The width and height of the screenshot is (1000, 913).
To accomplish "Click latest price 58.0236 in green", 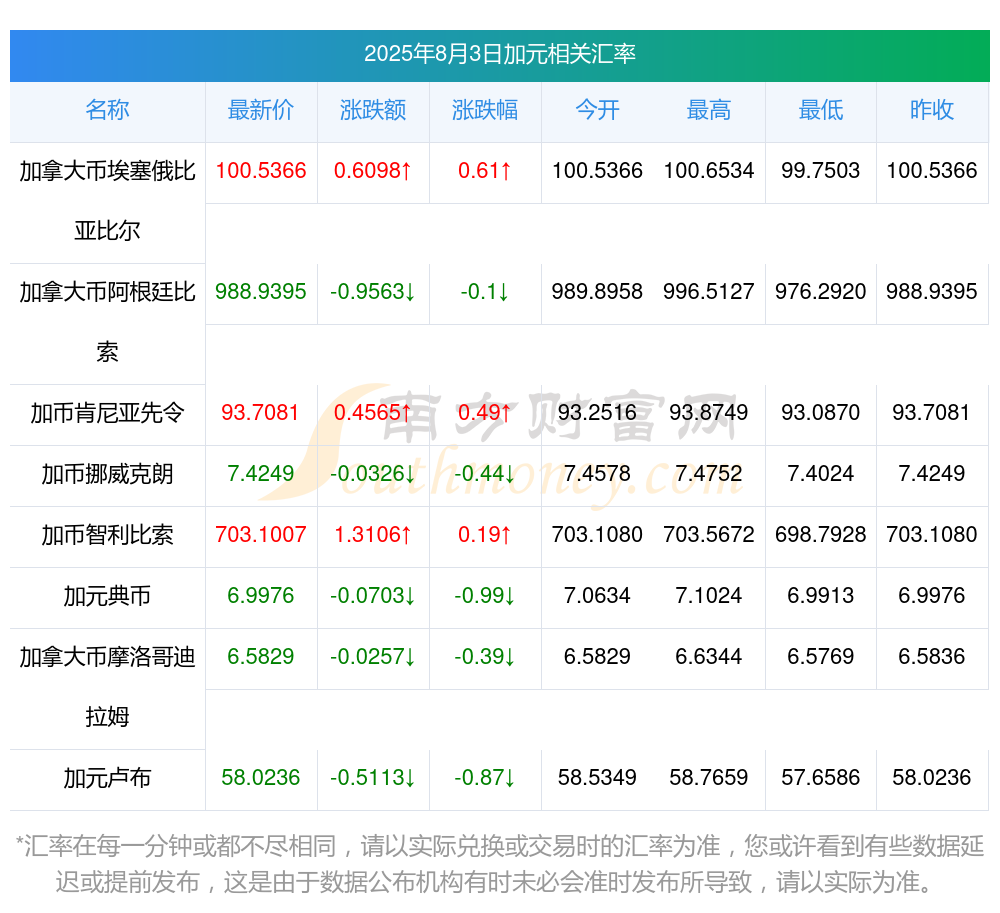I will click(x=261, y=778).
